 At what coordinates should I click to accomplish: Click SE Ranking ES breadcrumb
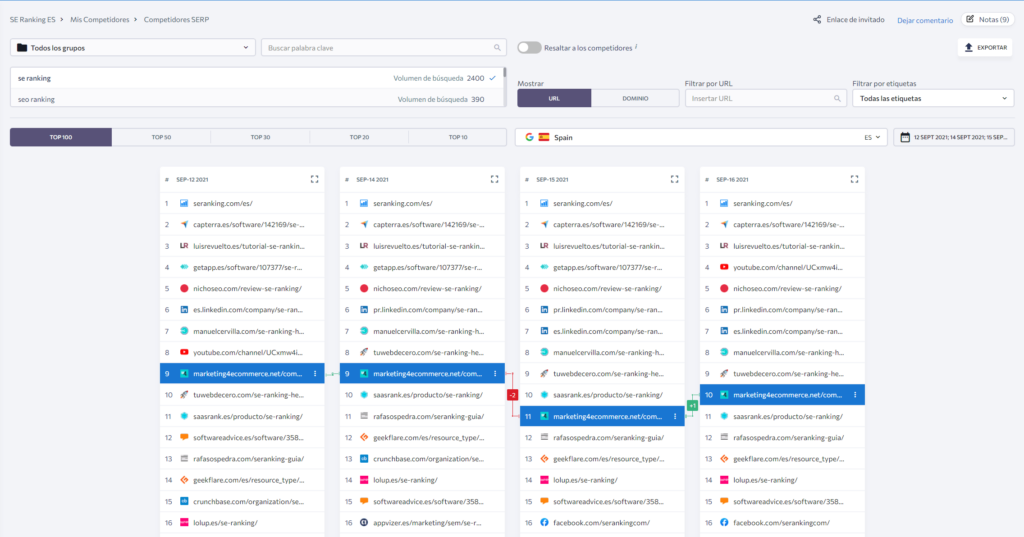click(32, 20)
